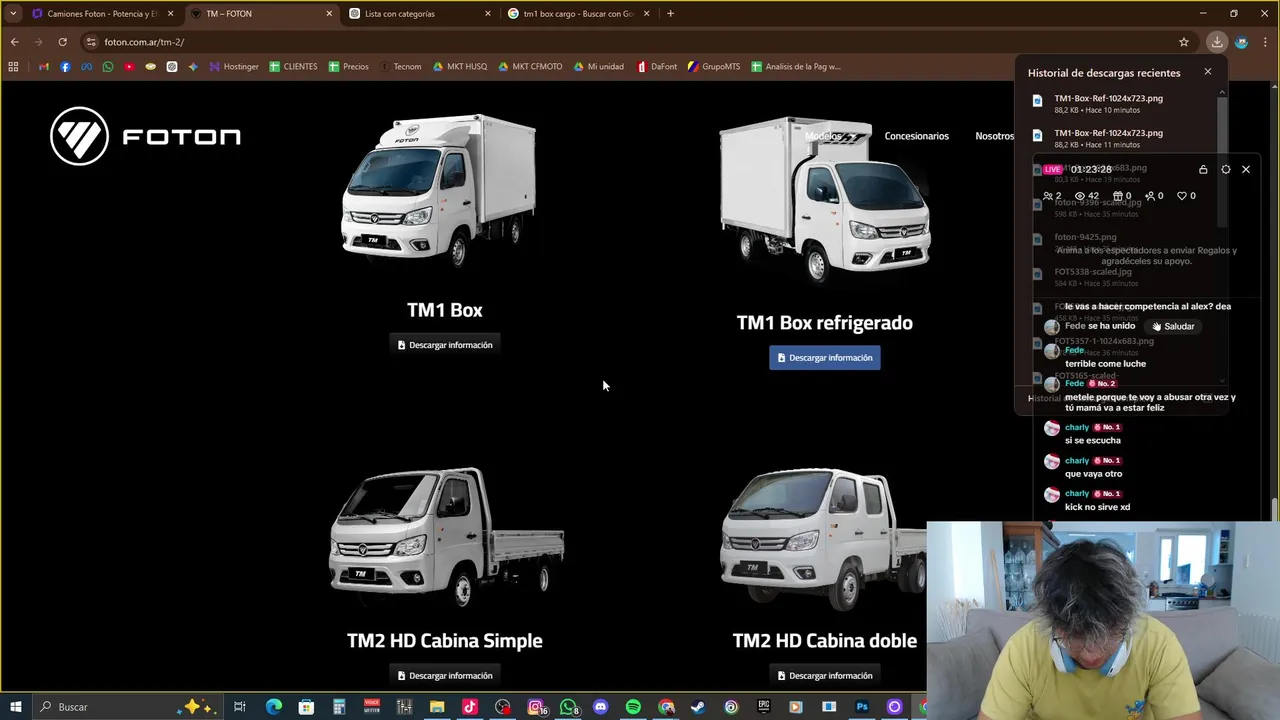The width and height of the screenshot is (1280, 720).
Task: Open DaFont bookmark
Action: [x=656, y=67]
